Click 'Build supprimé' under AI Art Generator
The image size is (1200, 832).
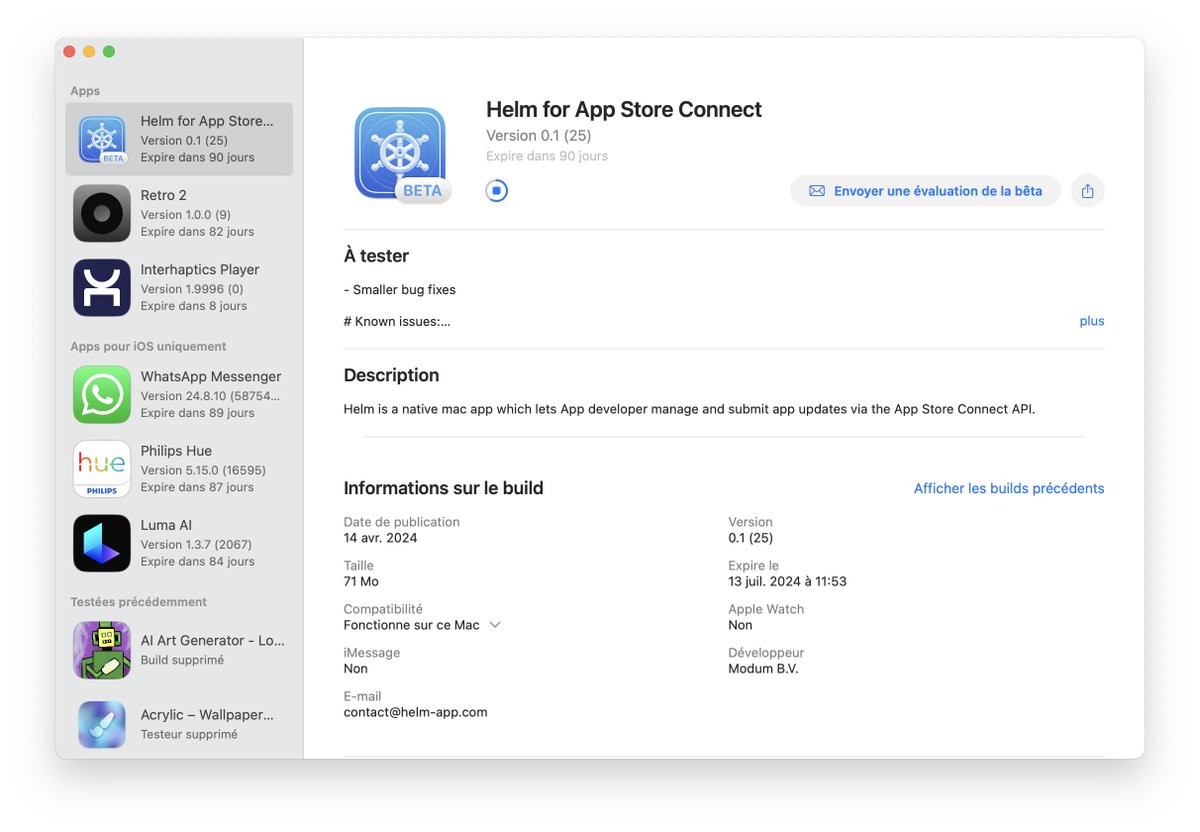(182, 660)
